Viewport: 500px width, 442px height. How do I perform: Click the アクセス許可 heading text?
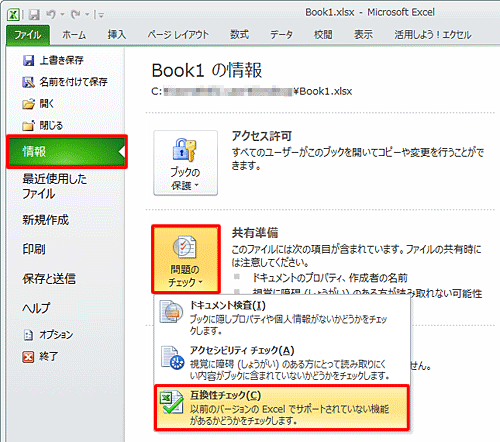click(262, 136)
